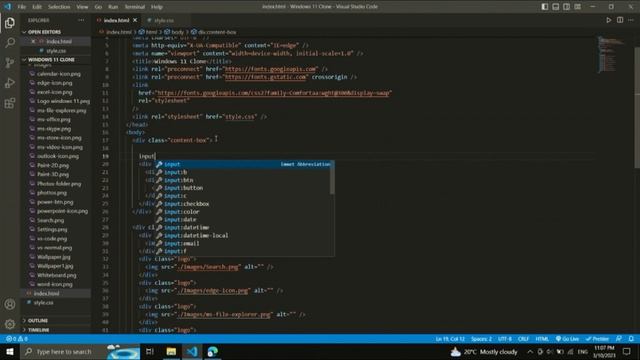640x360 pixels.
Task: Open File Explorer from the taskbar
Action: point(171,352)
